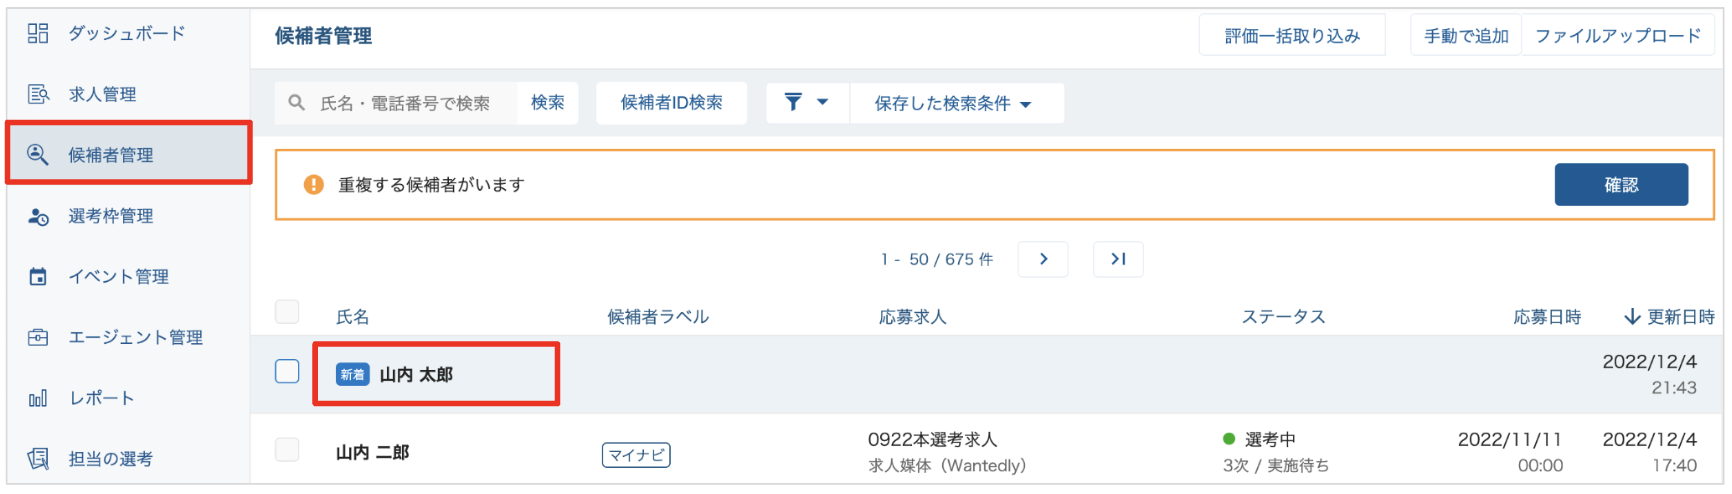Image resolution: width=1732 pixels, height=494 pixels.
Task: Click the 選考枠管理 sidebar icon
Action: click(x=38, y=216)
